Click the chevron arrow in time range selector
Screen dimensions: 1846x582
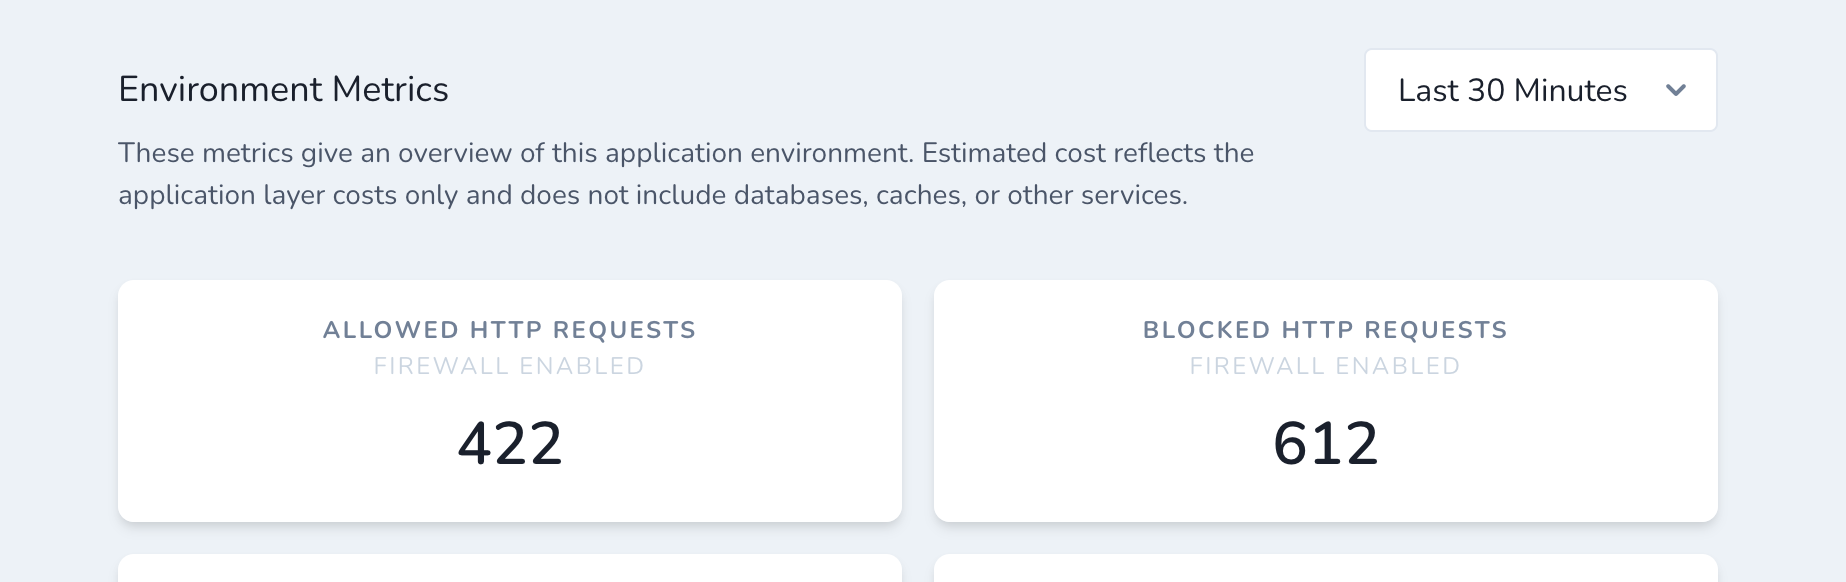(1676, 90)
